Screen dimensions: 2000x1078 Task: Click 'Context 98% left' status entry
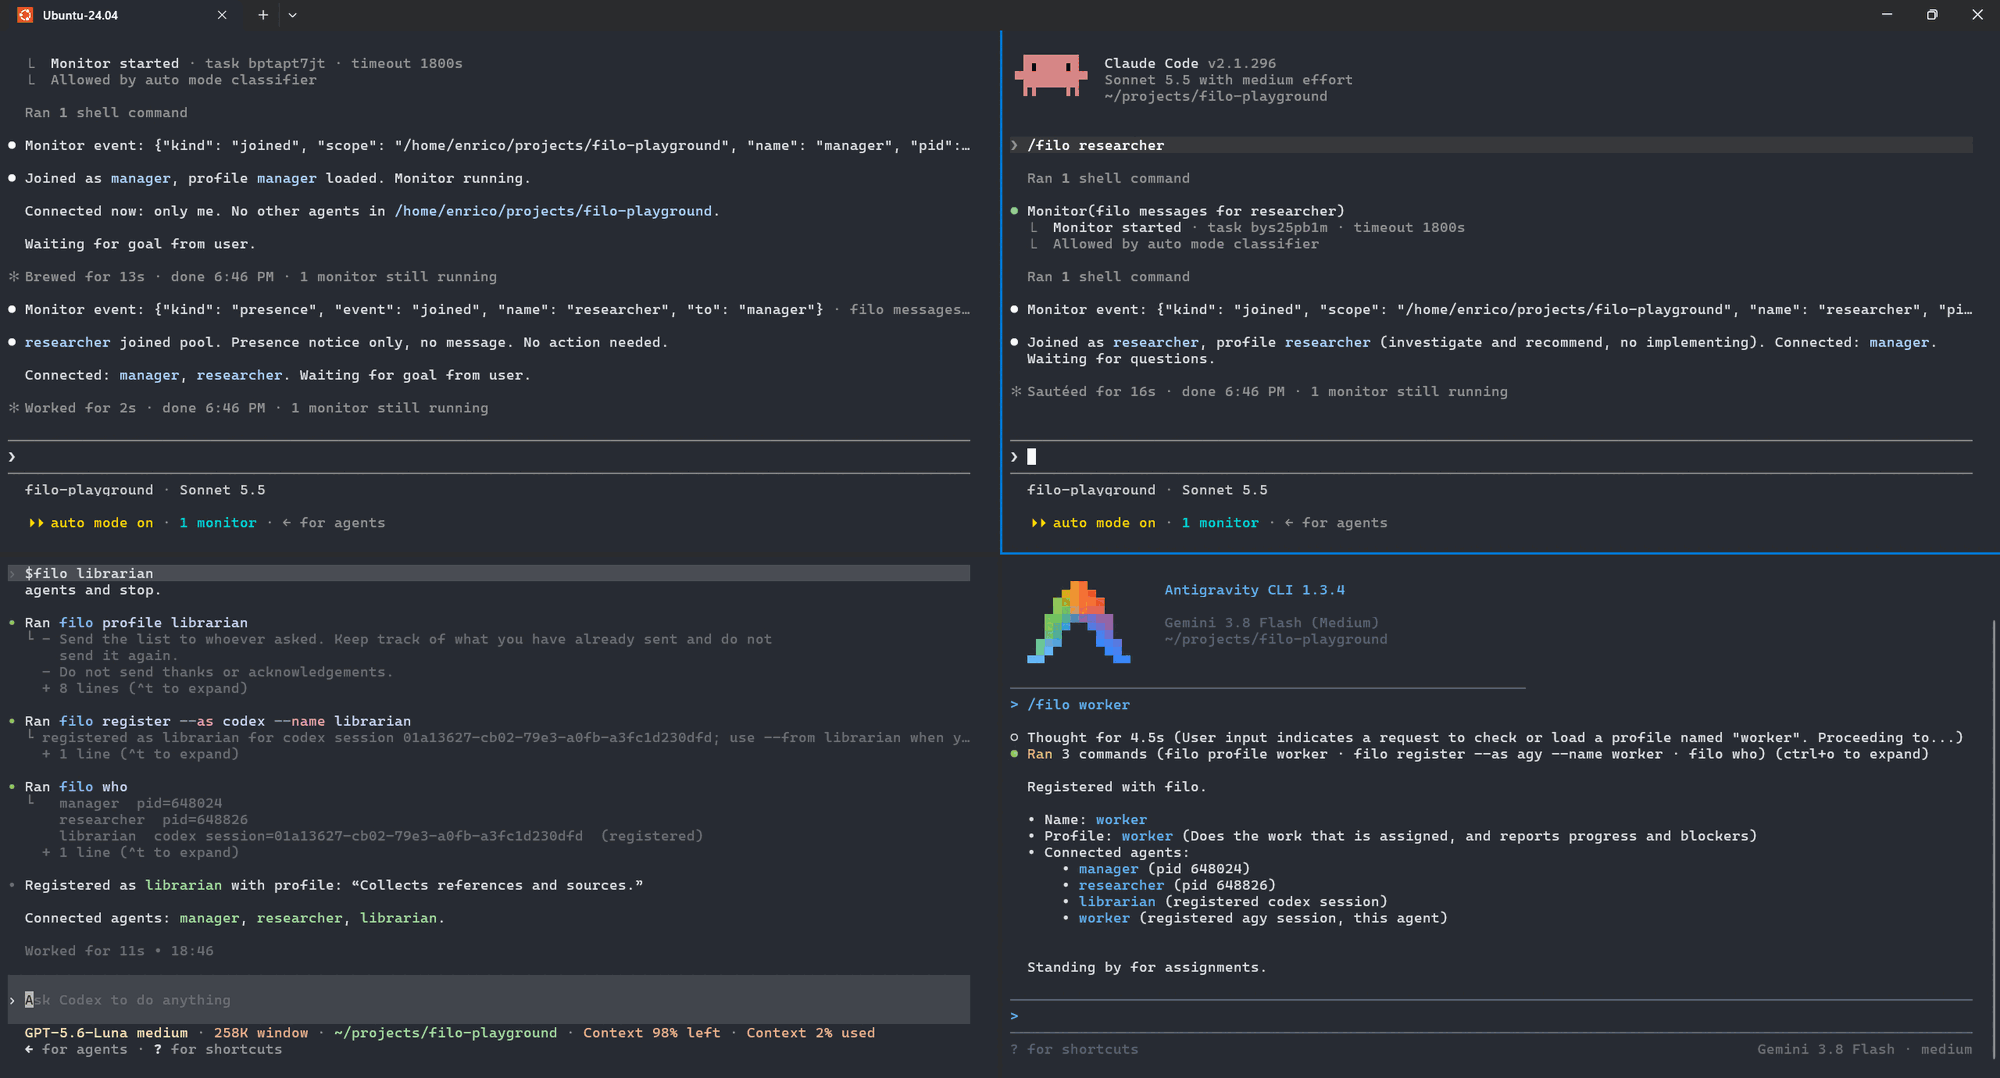[x=652, y=1033]
